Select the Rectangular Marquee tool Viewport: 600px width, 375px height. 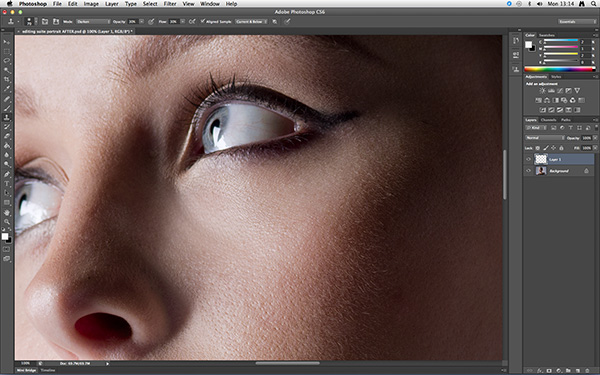pos(7,51)
